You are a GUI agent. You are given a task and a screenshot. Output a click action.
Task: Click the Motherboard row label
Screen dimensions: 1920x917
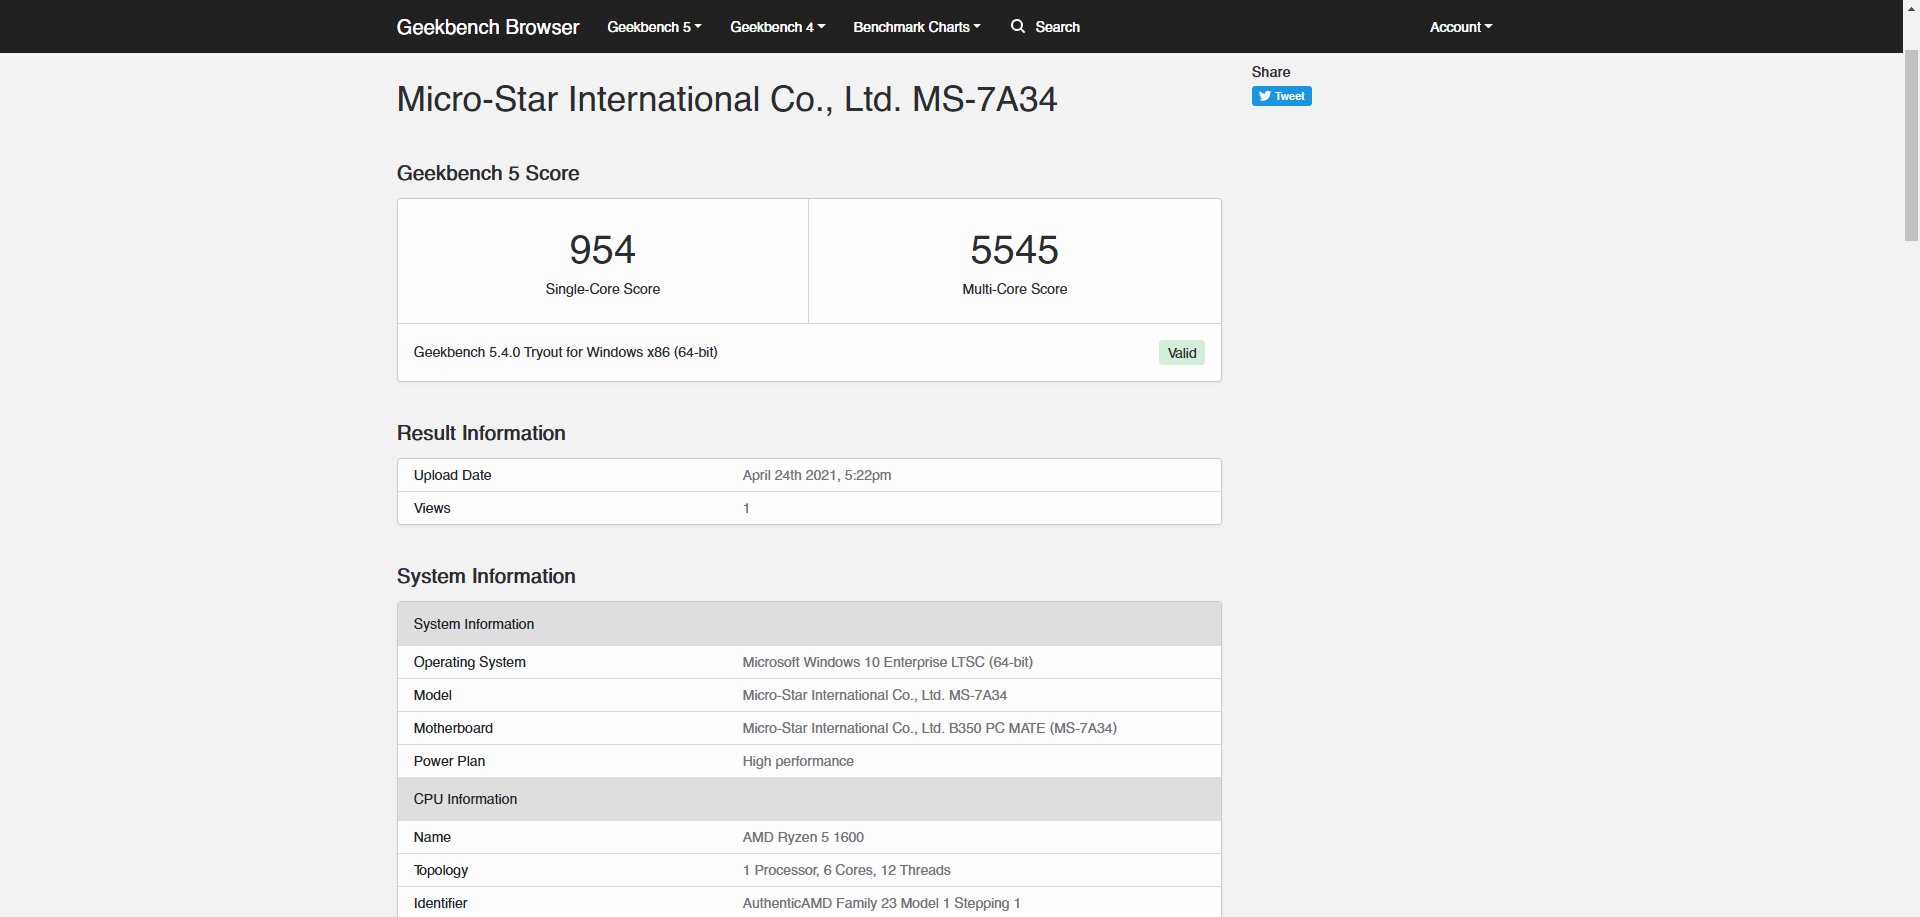tap(453, 728)
